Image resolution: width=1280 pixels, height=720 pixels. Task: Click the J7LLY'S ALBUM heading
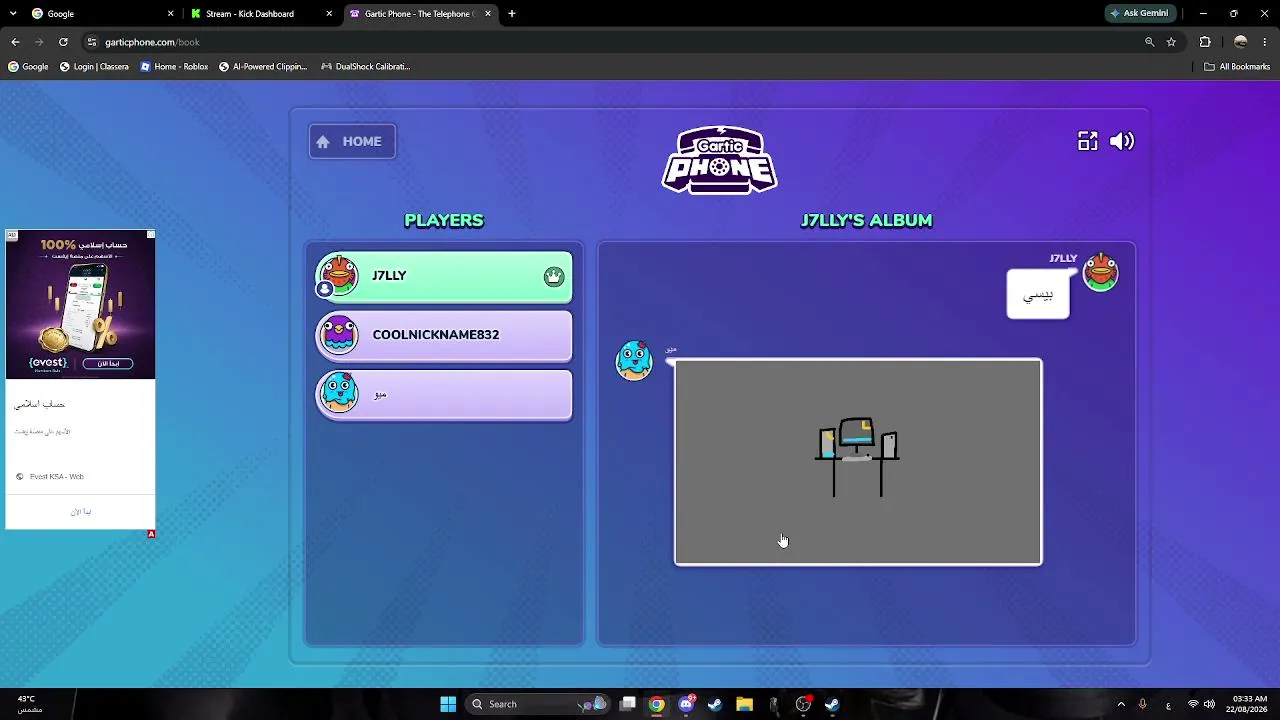point(866,220)
